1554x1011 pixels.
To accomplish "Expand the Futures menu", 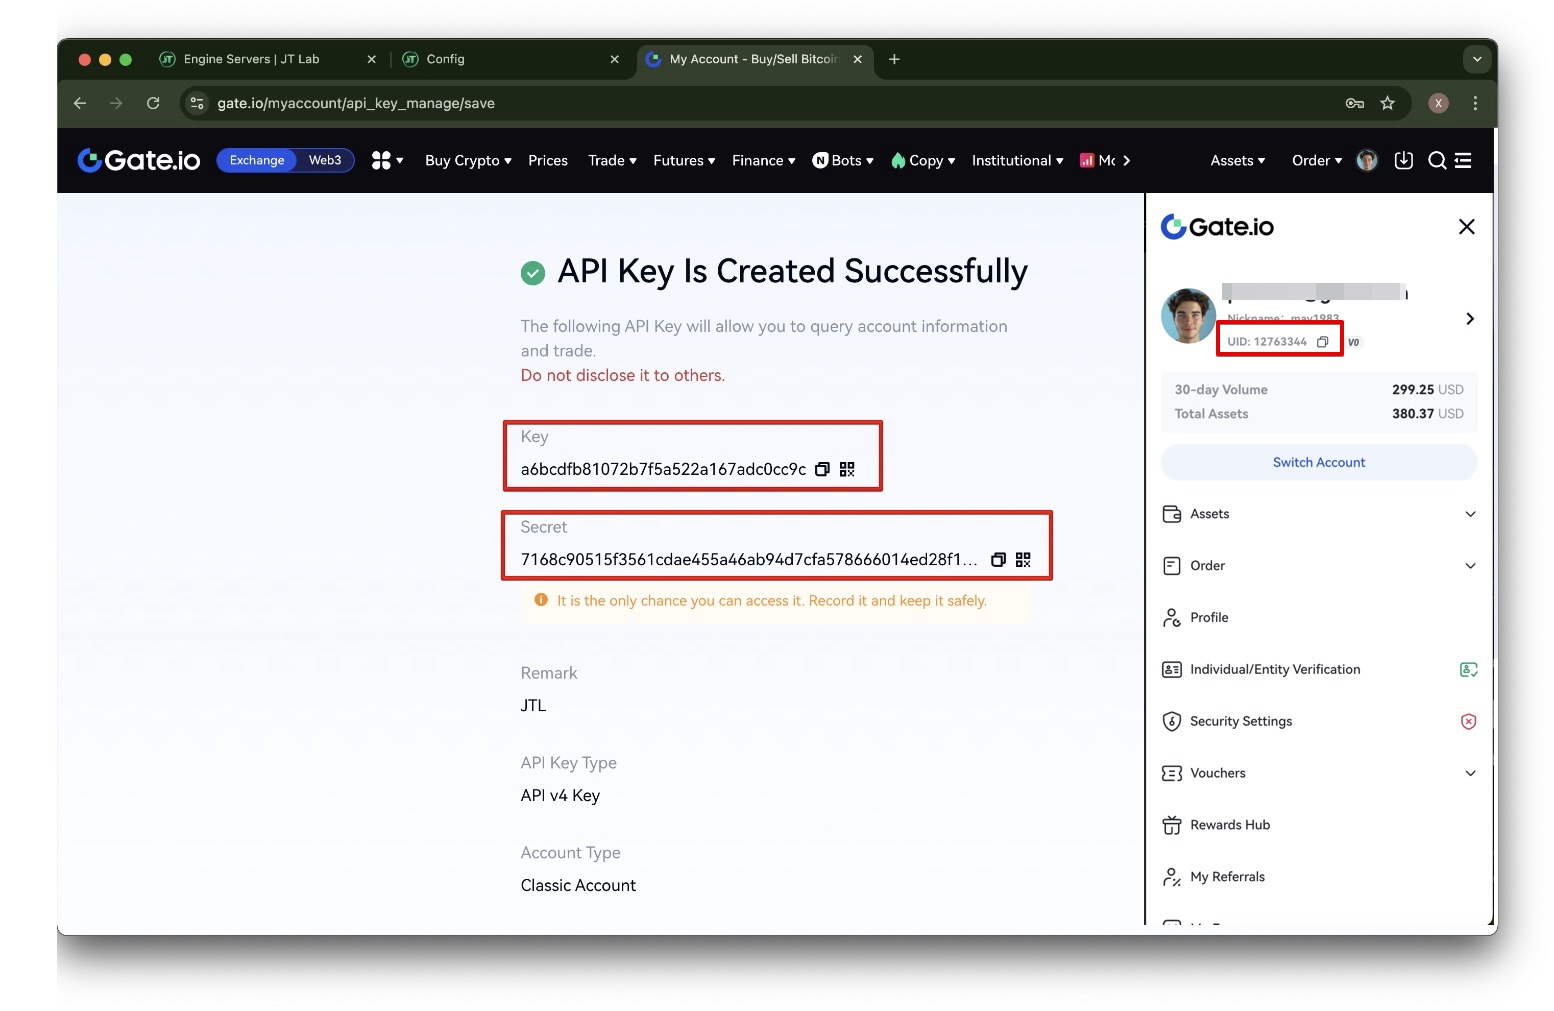I will point(684,160).
